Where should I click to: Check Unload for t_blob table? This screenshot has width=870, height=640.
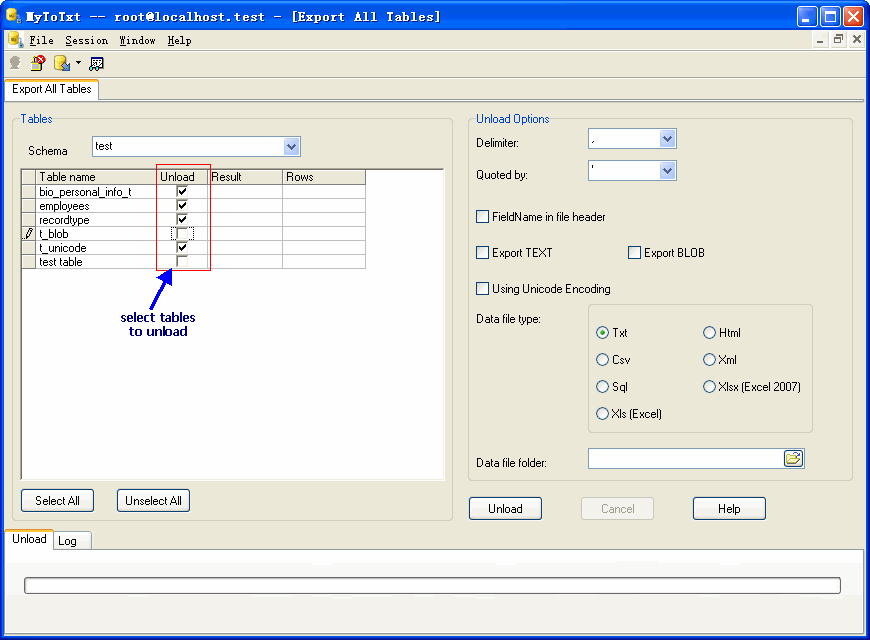(182, 233)
